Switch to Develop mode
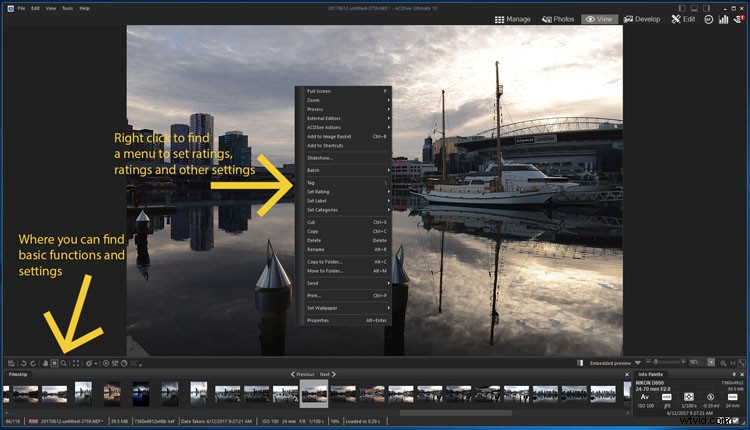 point(642,19)
